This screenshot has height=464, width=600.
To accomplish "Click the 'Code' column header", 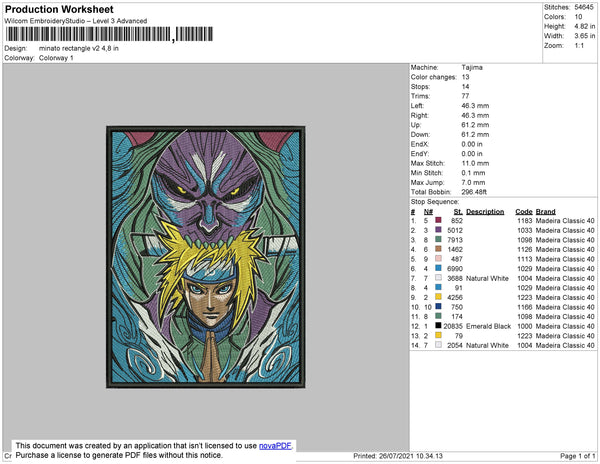I will click(523, 212).
